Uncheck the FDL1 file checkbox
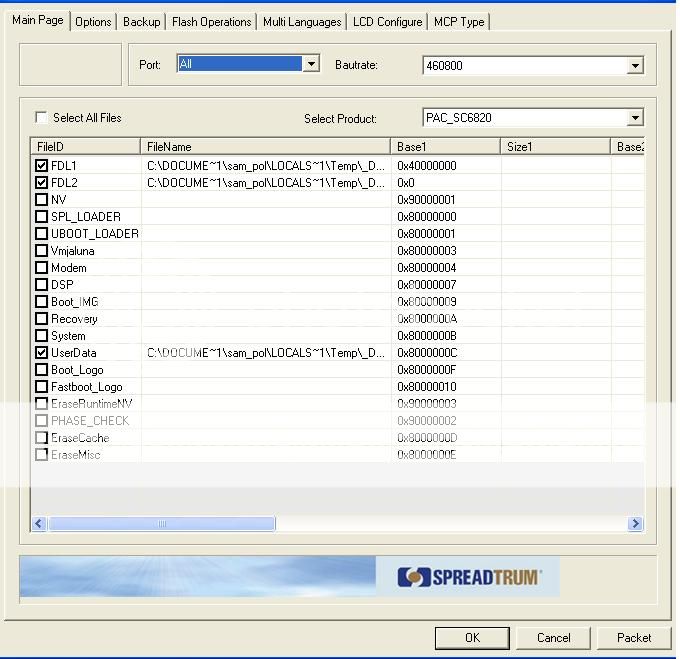This screenshot has width=680, height=659. click(x=41, y=166)
